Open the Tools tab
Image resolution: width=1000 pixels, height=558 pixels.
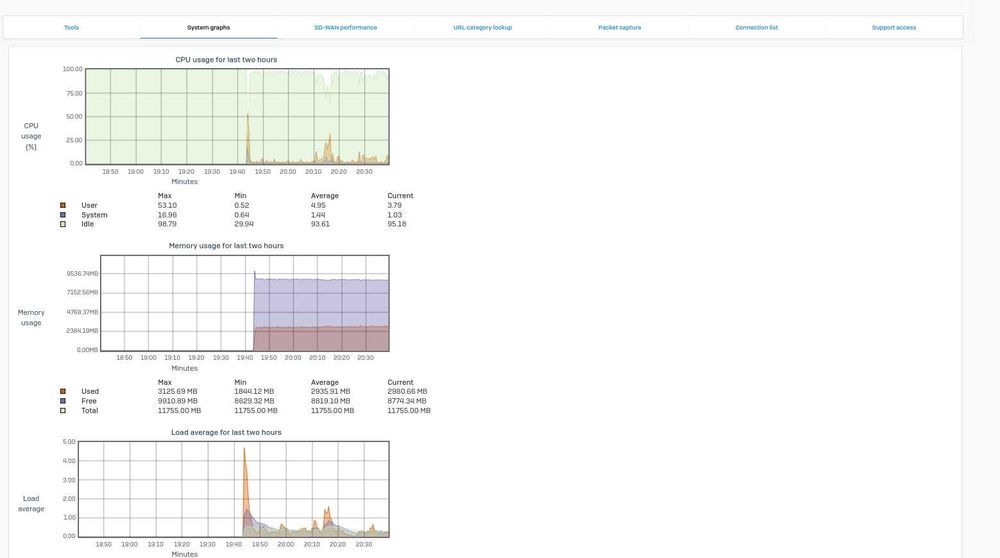(x=71, y=27)
